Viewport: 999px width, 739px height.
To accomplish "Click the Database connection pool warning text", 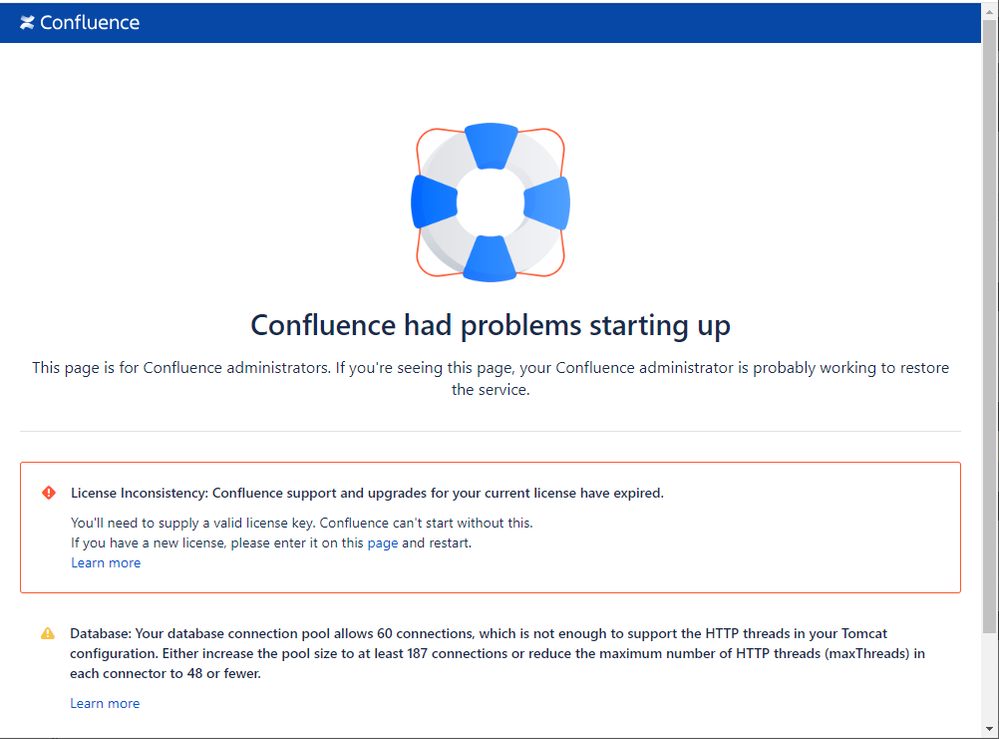I will [x=497, y=653].
